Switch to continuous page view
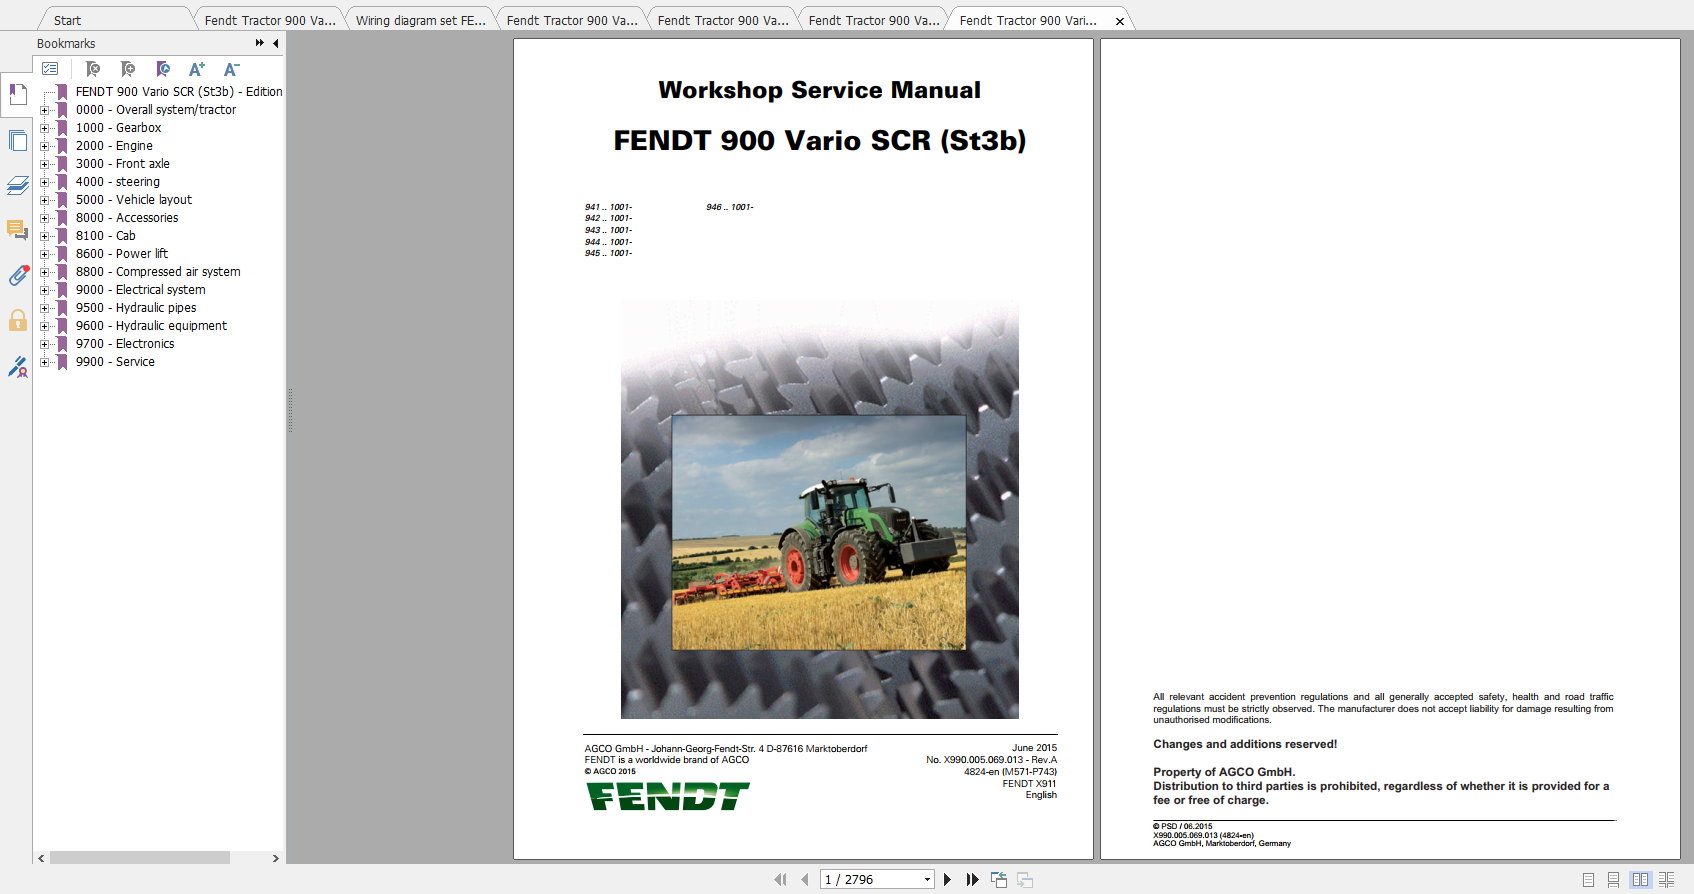1694x894 pixels. pyautogui.click(x=1613, y=880)
